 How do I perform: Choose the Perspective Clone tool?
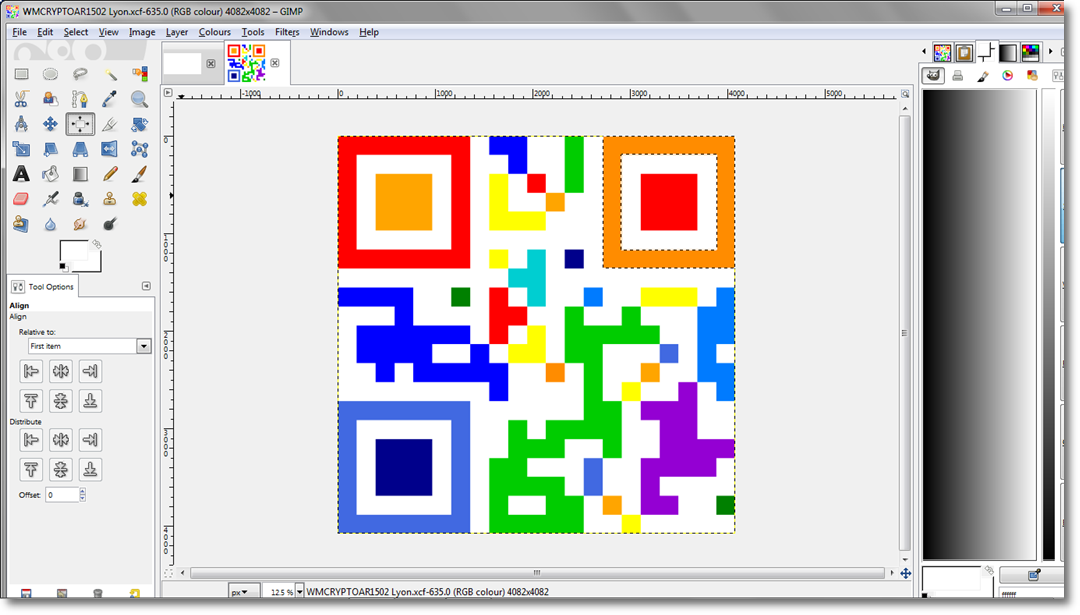click(x=21, y=224)
